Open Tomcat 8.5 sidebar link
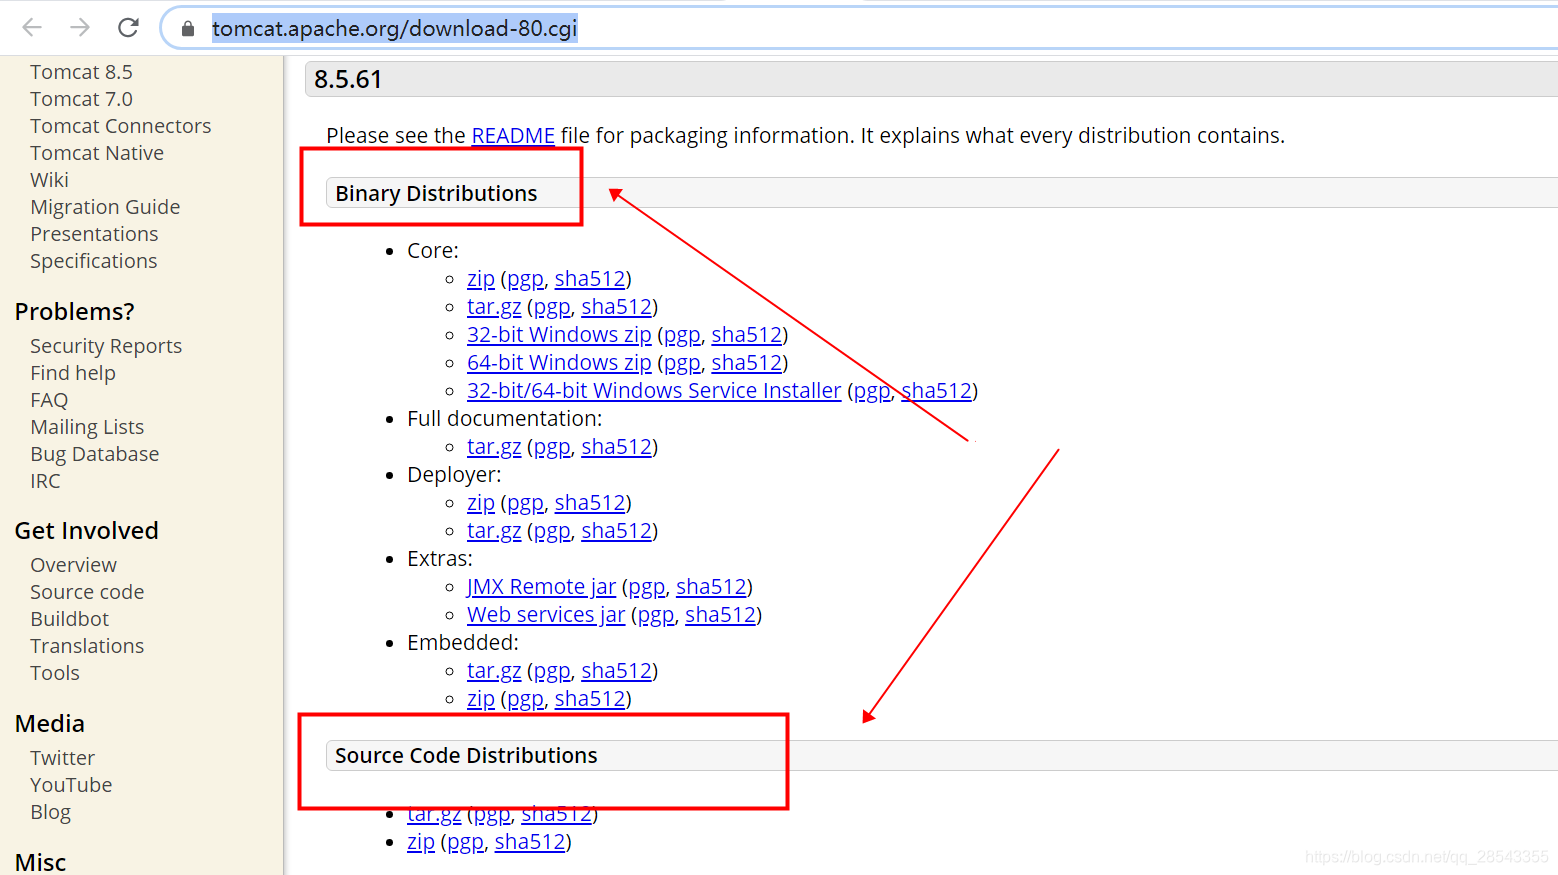This screenshot has width=1558, height=875. pyautogui.click(x=81, y=72)
